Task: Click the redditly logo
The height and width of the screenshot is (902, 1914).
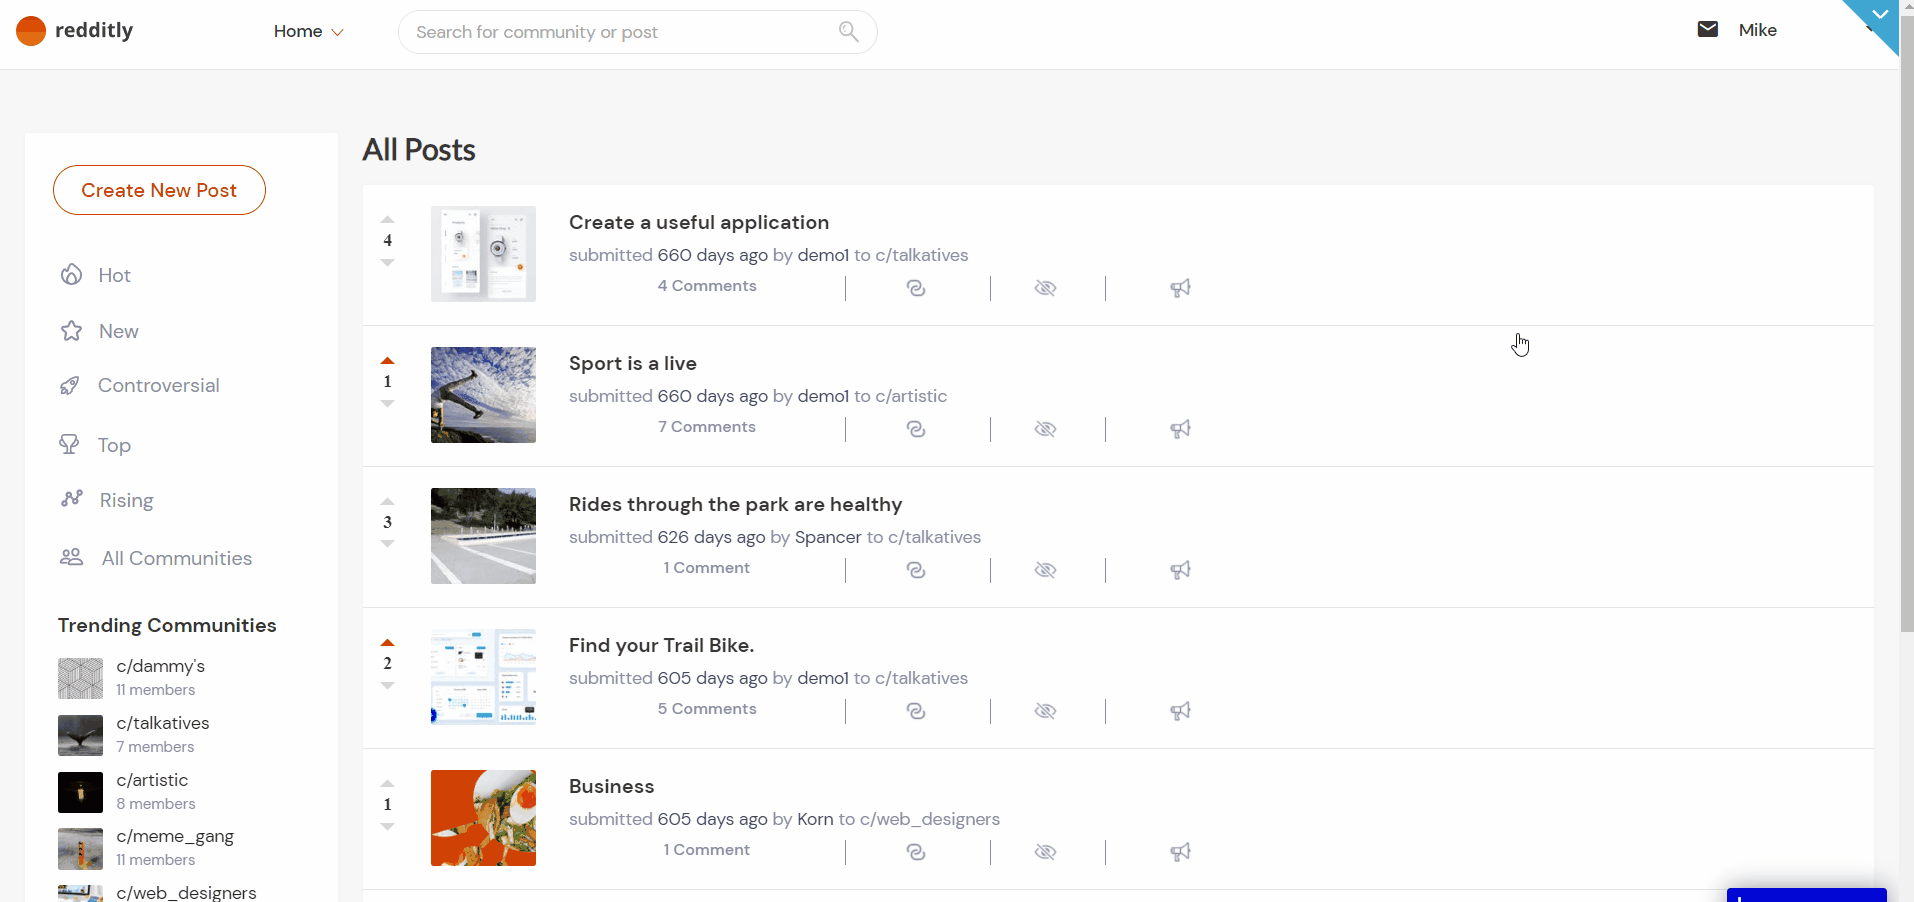Action: coord(75,31)
